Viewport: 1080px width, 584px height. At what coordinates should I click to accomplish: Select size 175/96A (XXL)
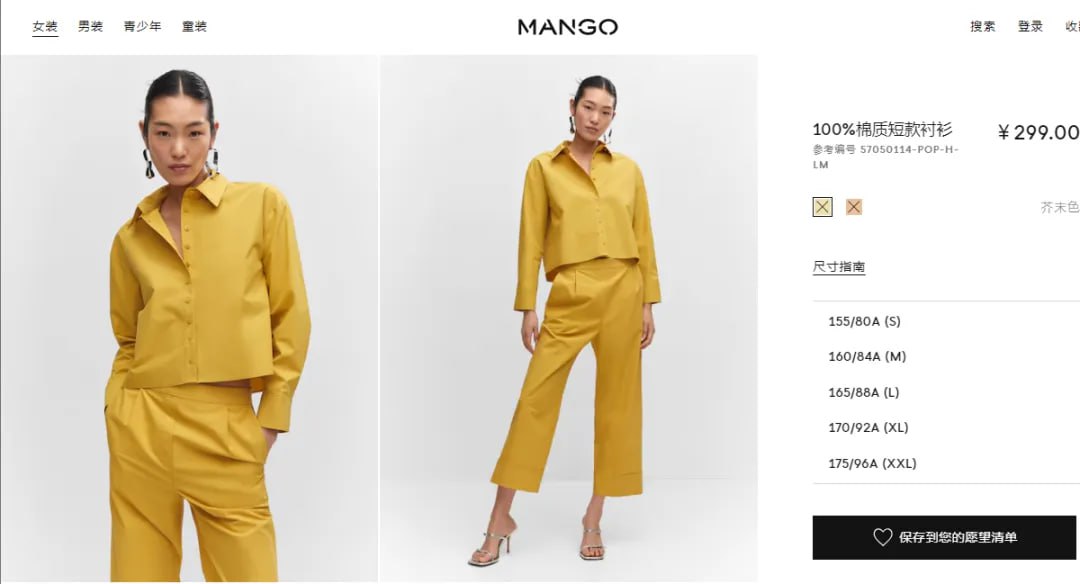pyautogui.click(x=946, y=463)
